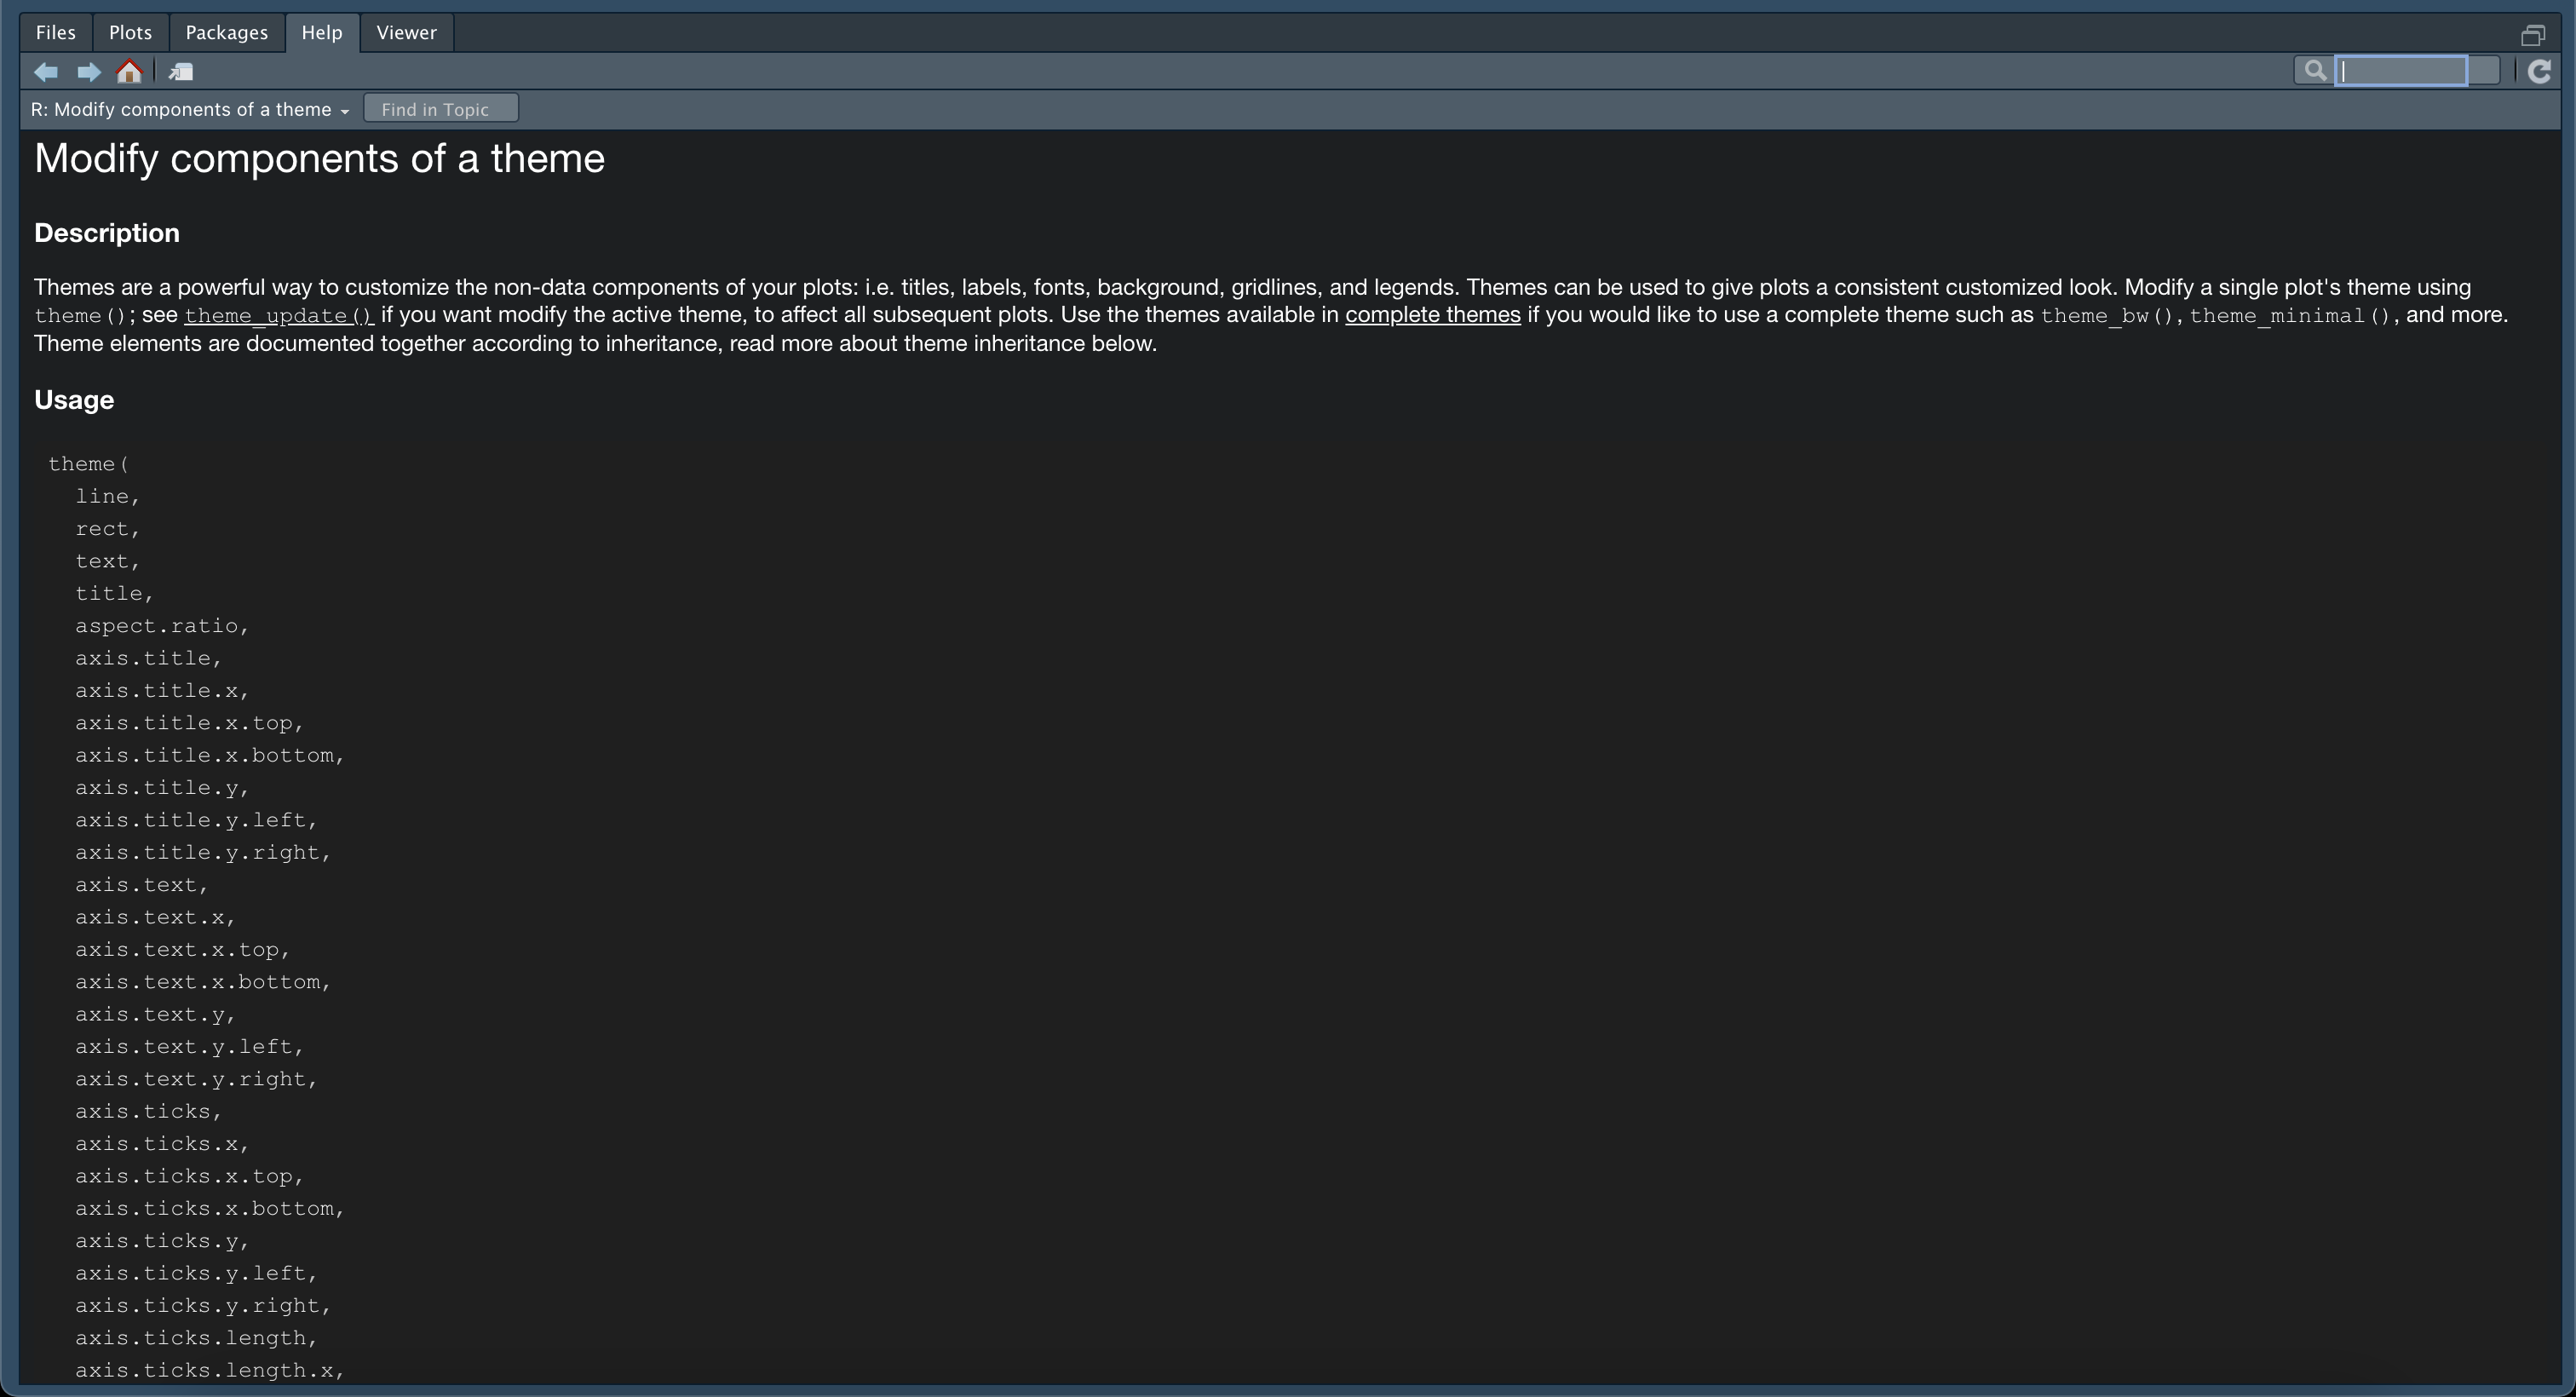Click the axis.text, argument
This screenshot has height=1397, width=2576.
(142, 885)
